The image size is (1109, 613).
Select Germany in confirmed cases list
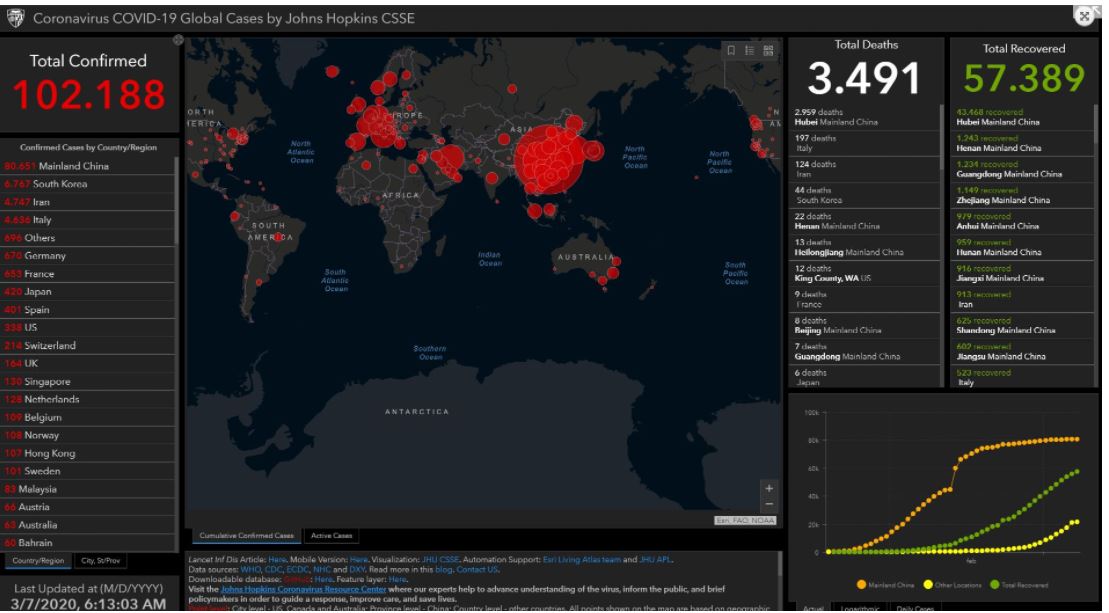point(87,256)
